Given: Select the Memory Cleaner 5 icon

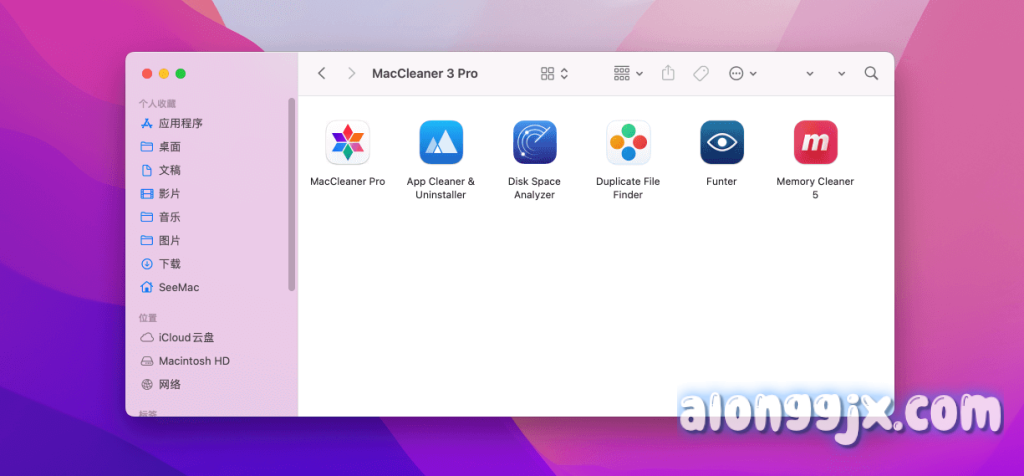Looking at the screenshot, I should (x=815, y=142).
